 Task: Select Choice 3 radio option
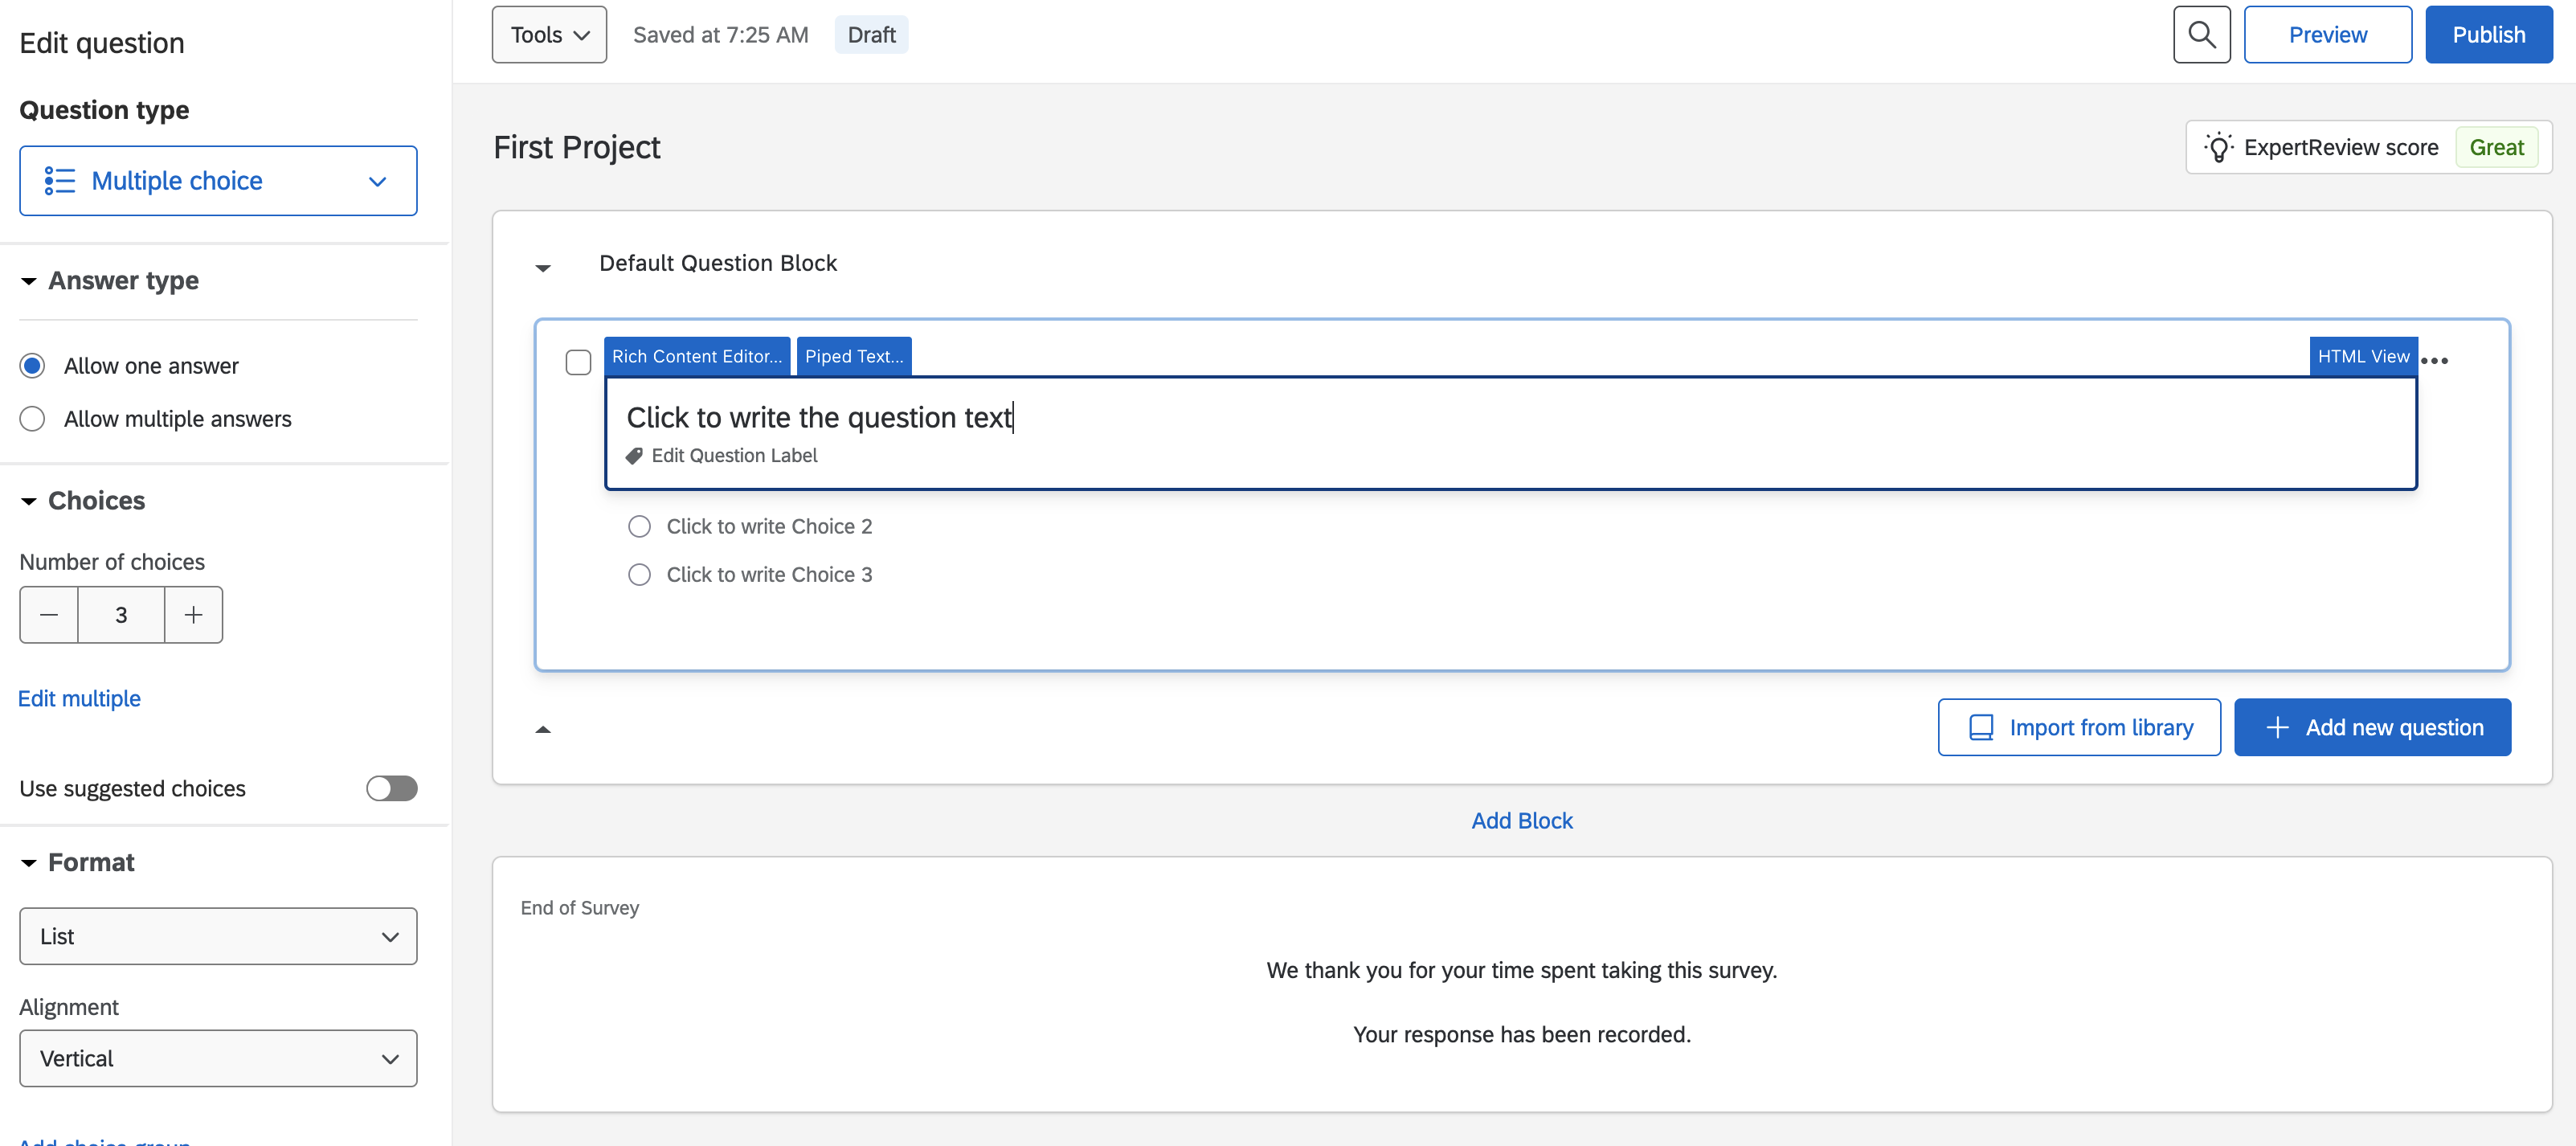click(639, 575)
